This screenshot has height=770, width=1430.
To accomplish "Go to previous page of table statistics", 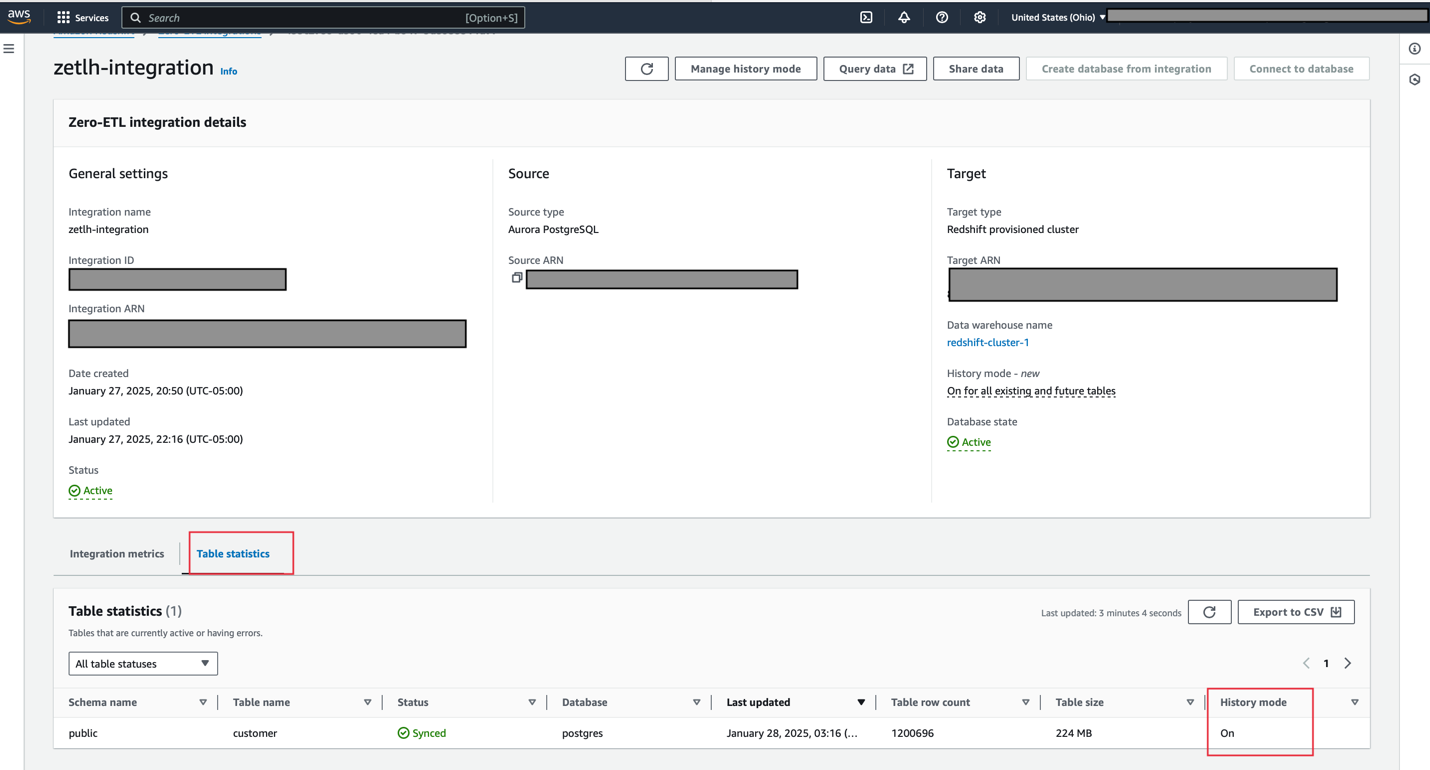I will point(1306,663).
